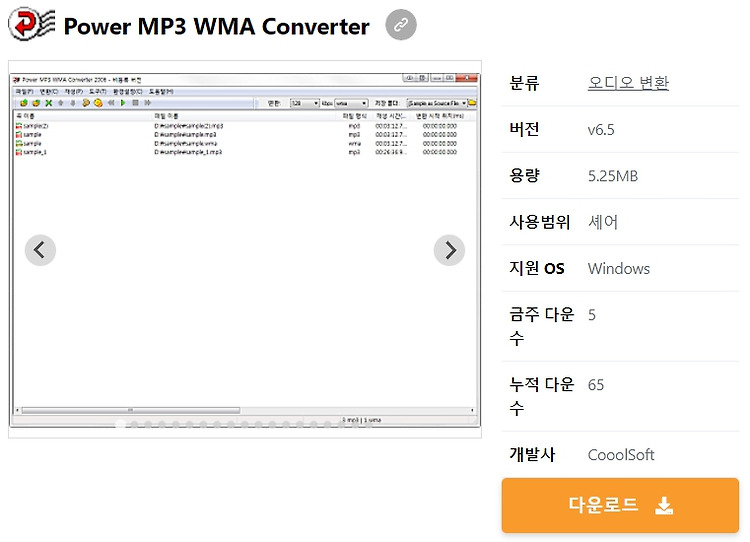The height and width of the screenshot is (542, 750).
Task: Click the license value 셰어
Action: coord(603,222)
